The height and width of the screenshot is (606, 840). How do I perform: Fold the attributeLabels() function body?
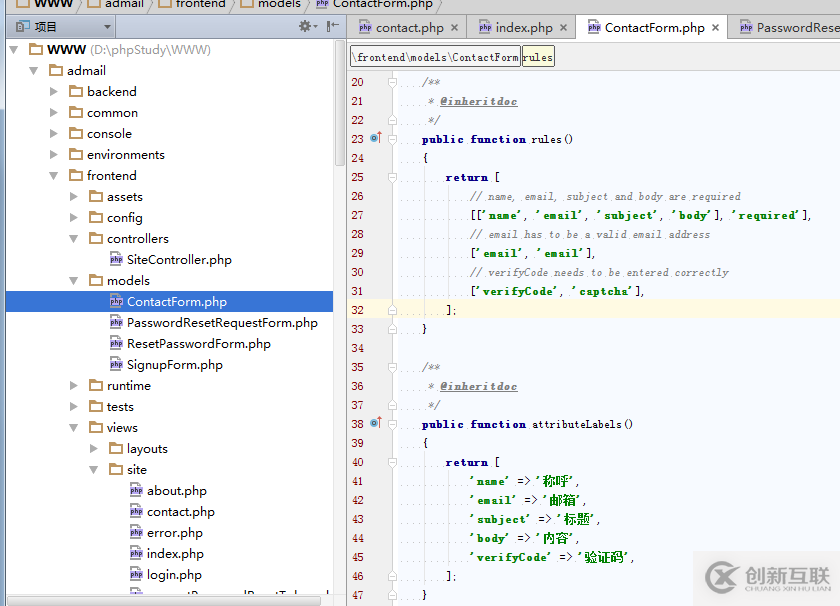click(x=393, y=424)
